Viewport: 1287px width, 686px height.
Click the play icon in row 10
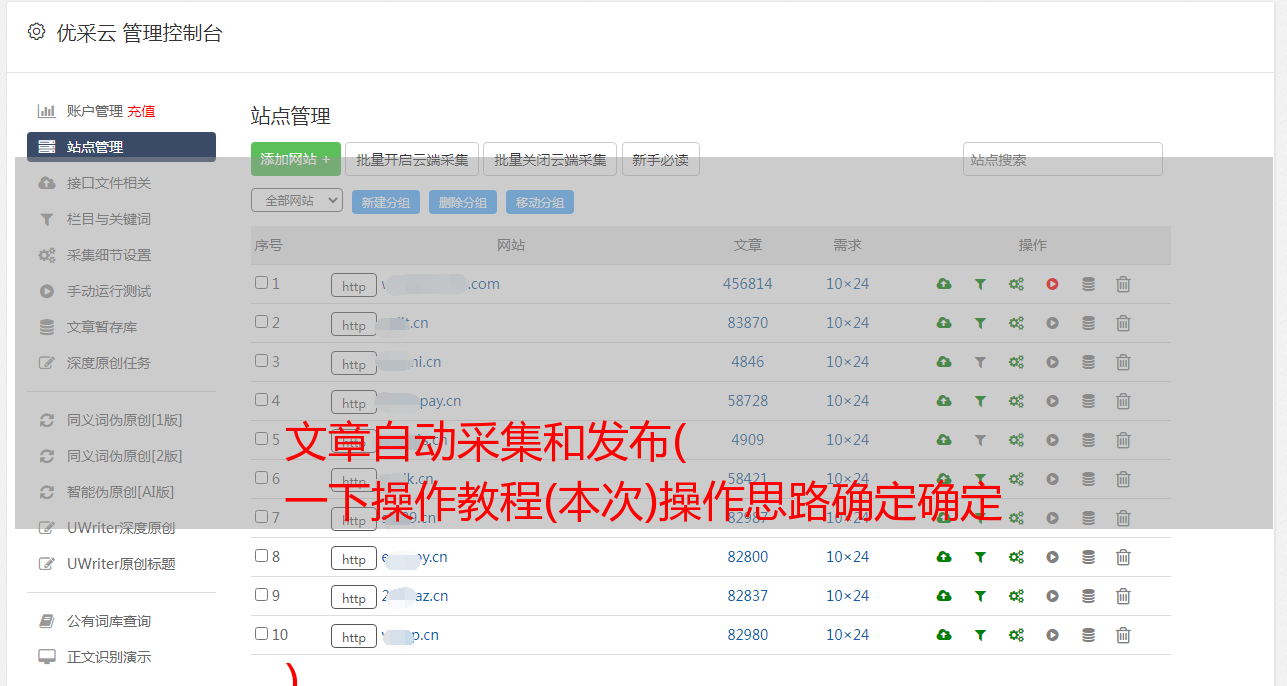(1052, 635)
